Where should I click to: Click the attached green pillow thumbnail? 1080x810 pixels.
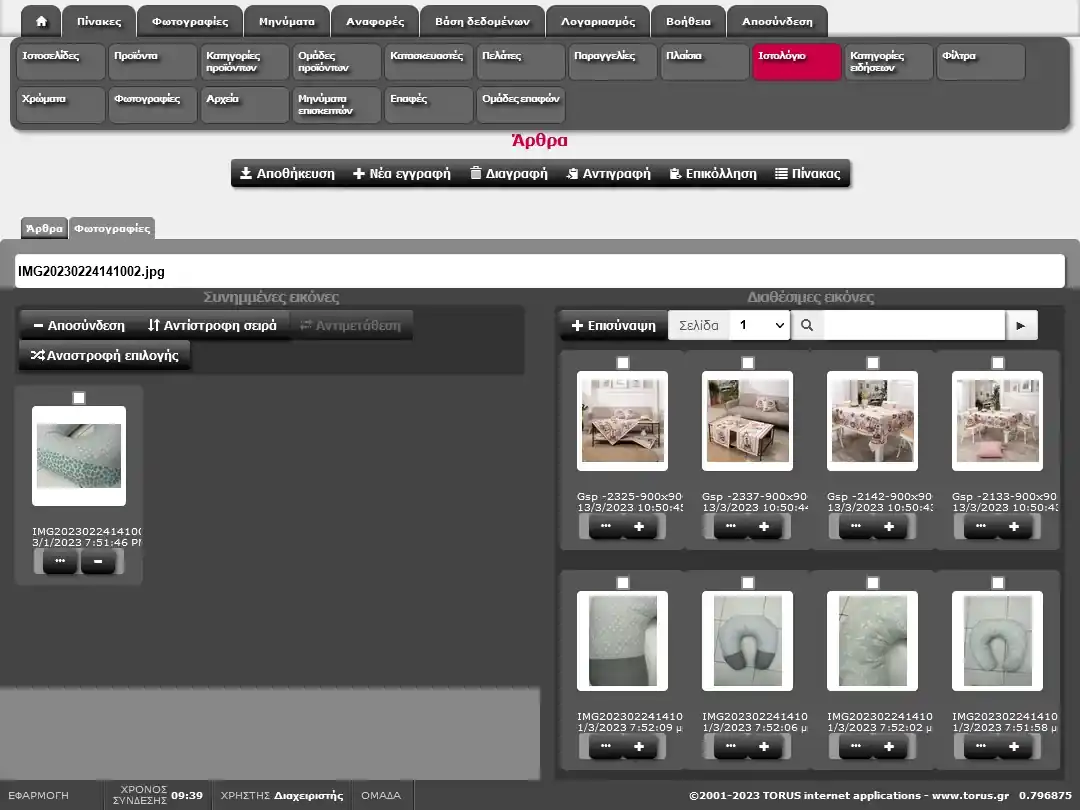point(79,455)
